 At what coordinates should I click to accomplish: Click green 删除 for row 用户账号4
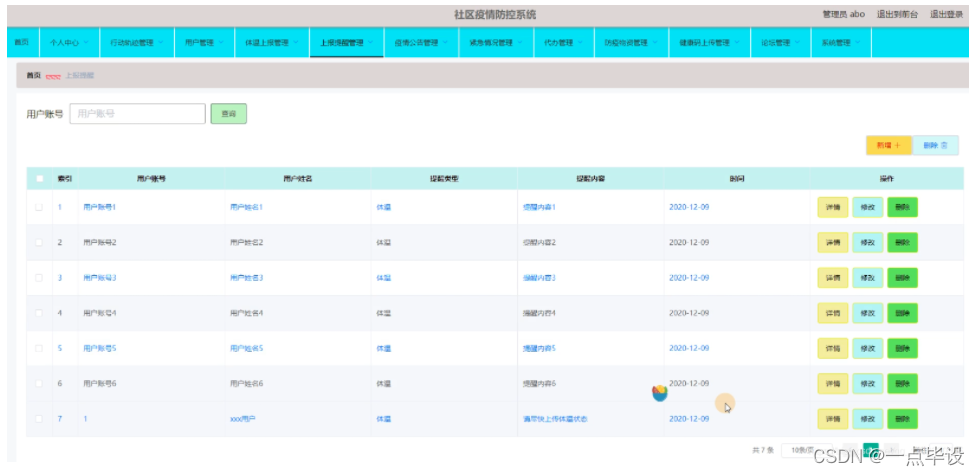[902, 313]
